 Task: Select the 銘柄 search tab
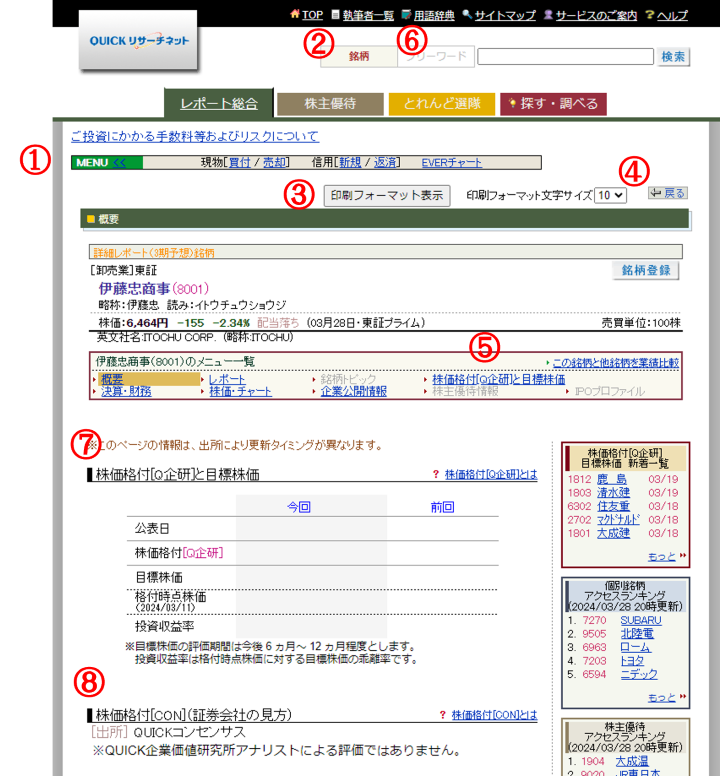coord(359,56)
